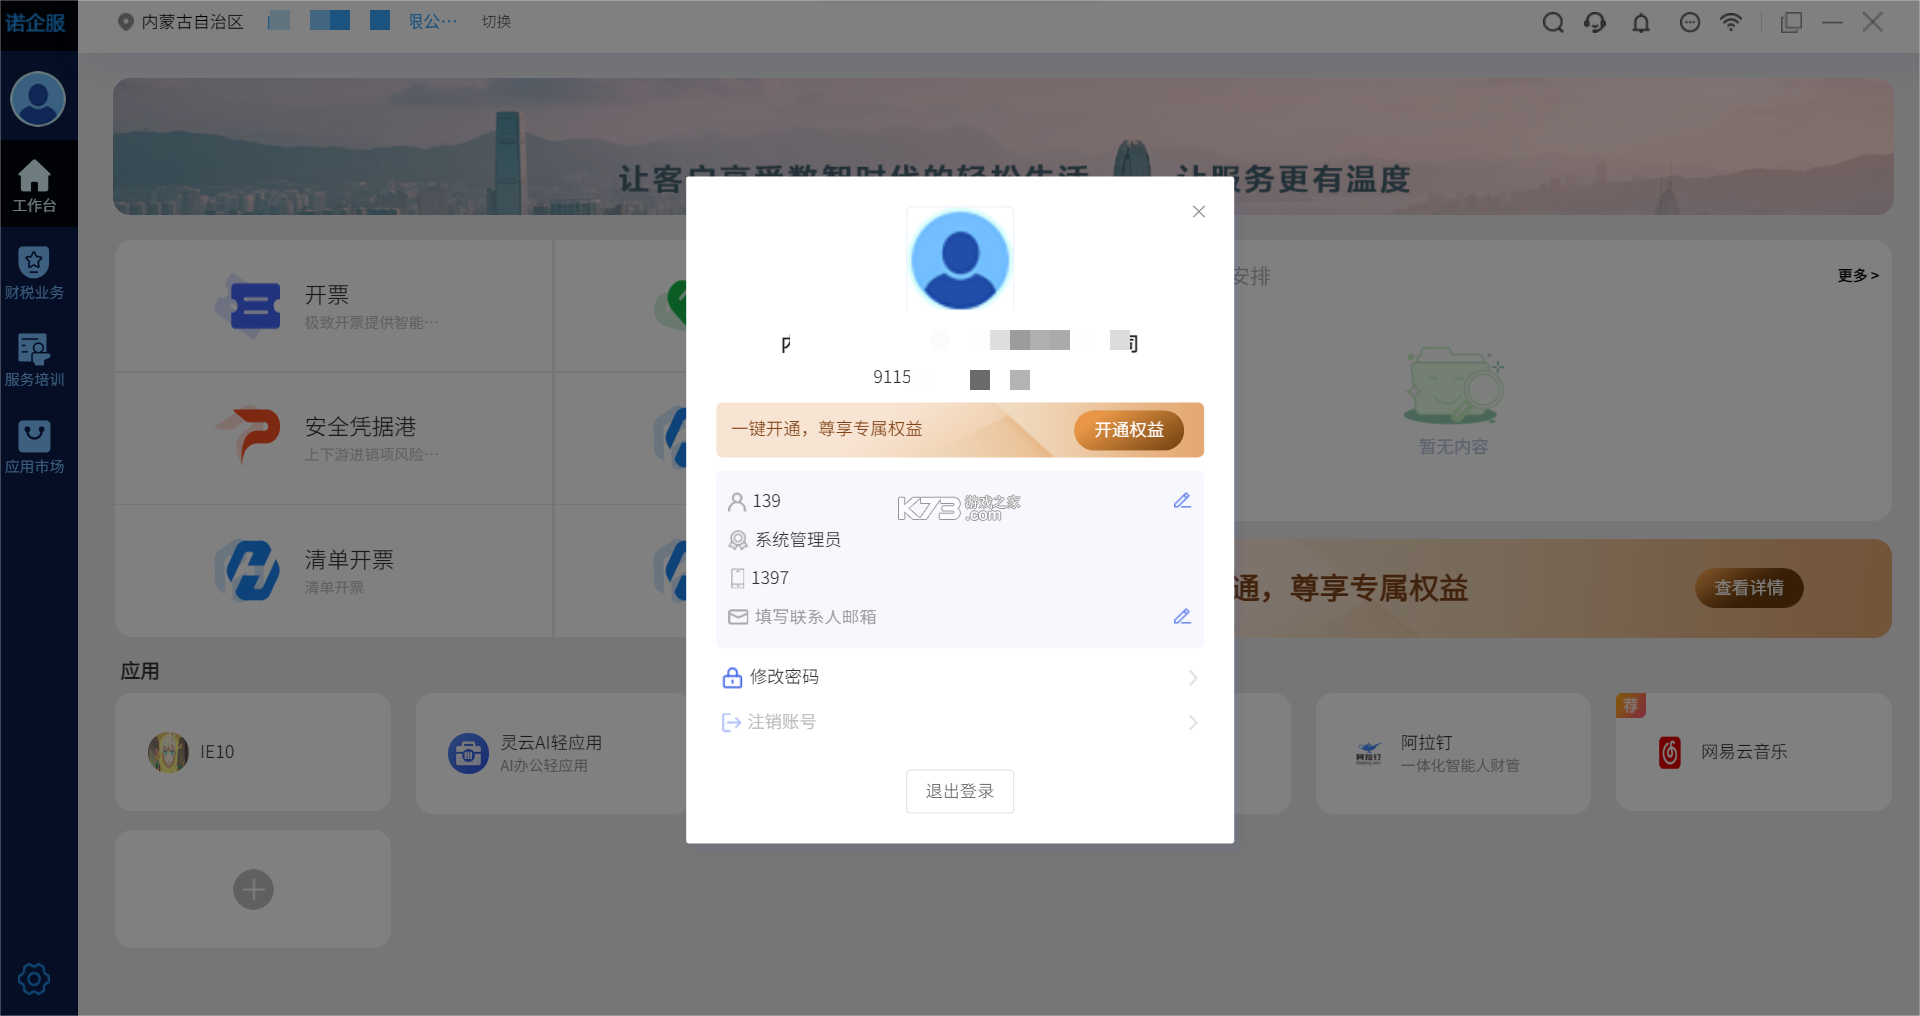
Task: Open 注销账号 option
Action: (x=960, y=722)
